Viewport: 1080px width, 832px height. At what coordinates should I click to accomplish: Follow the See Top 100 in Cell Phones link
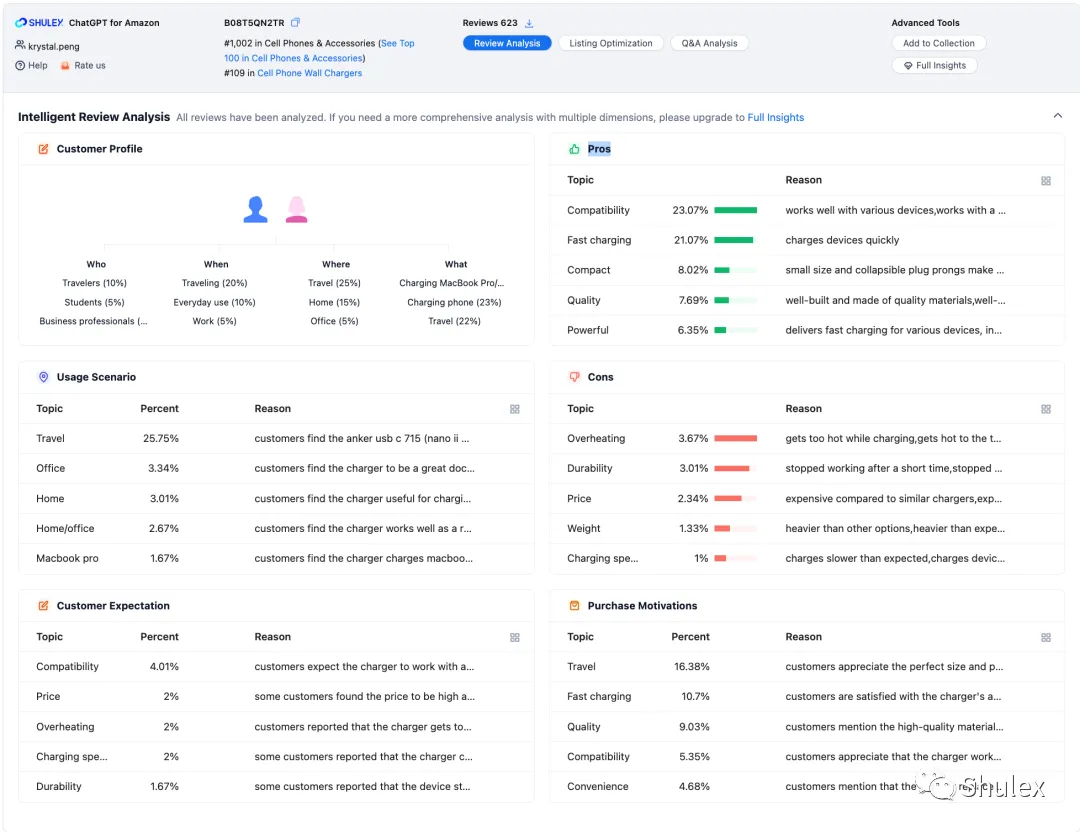click(x=320, y=50)
